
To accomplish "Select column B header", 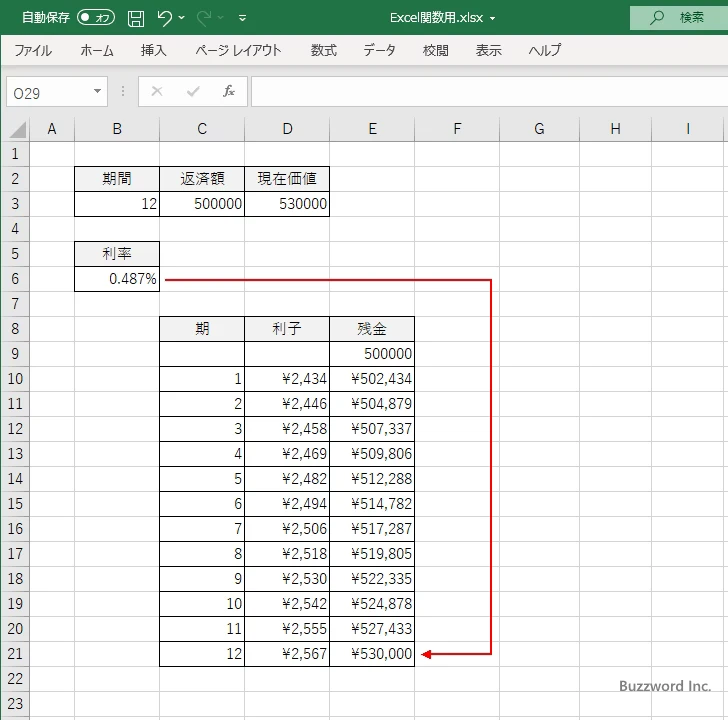I will (x=117, y=129).
